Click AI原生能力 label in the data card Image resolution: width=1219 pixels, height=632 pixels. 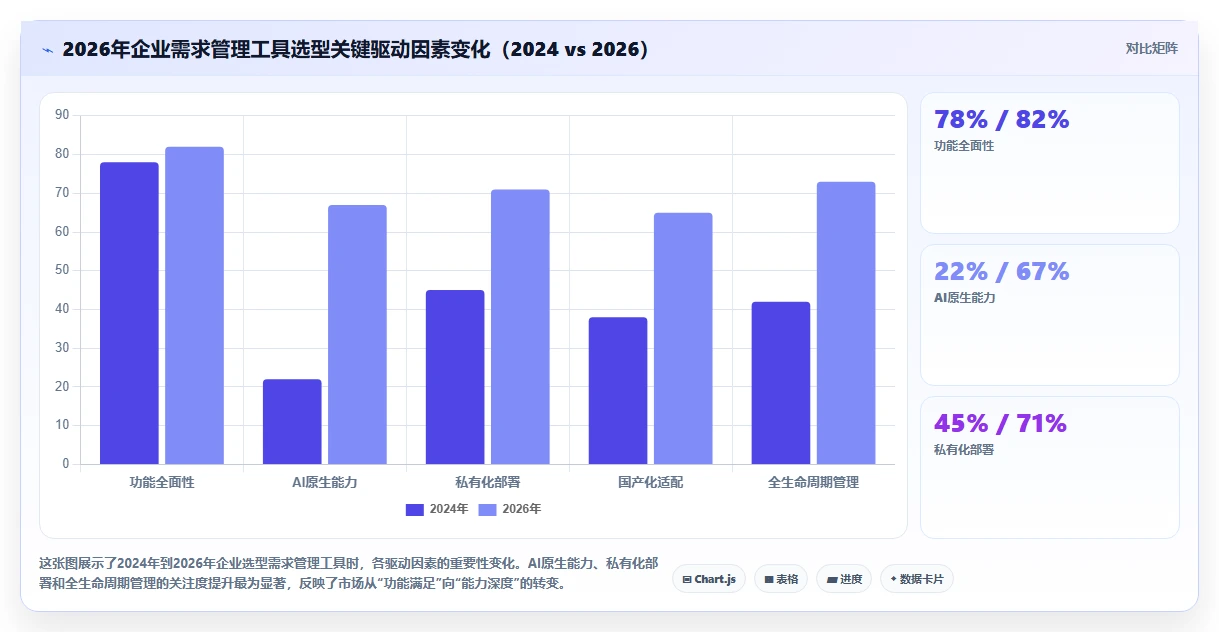[964, 298]
